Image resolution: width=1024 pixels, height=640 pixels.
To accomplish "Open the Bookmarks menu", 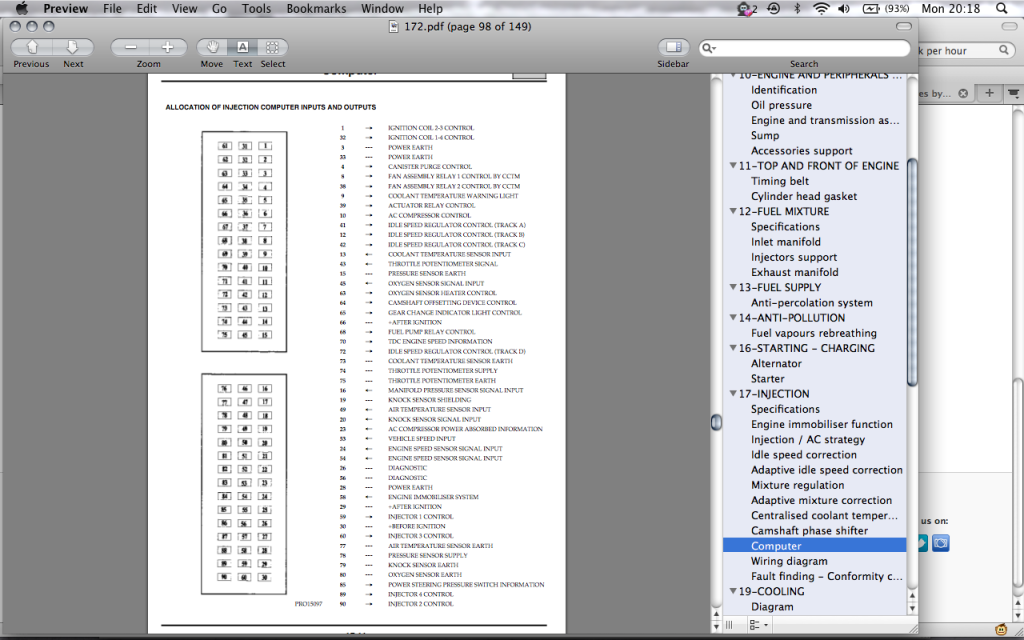I will (316, 9).
